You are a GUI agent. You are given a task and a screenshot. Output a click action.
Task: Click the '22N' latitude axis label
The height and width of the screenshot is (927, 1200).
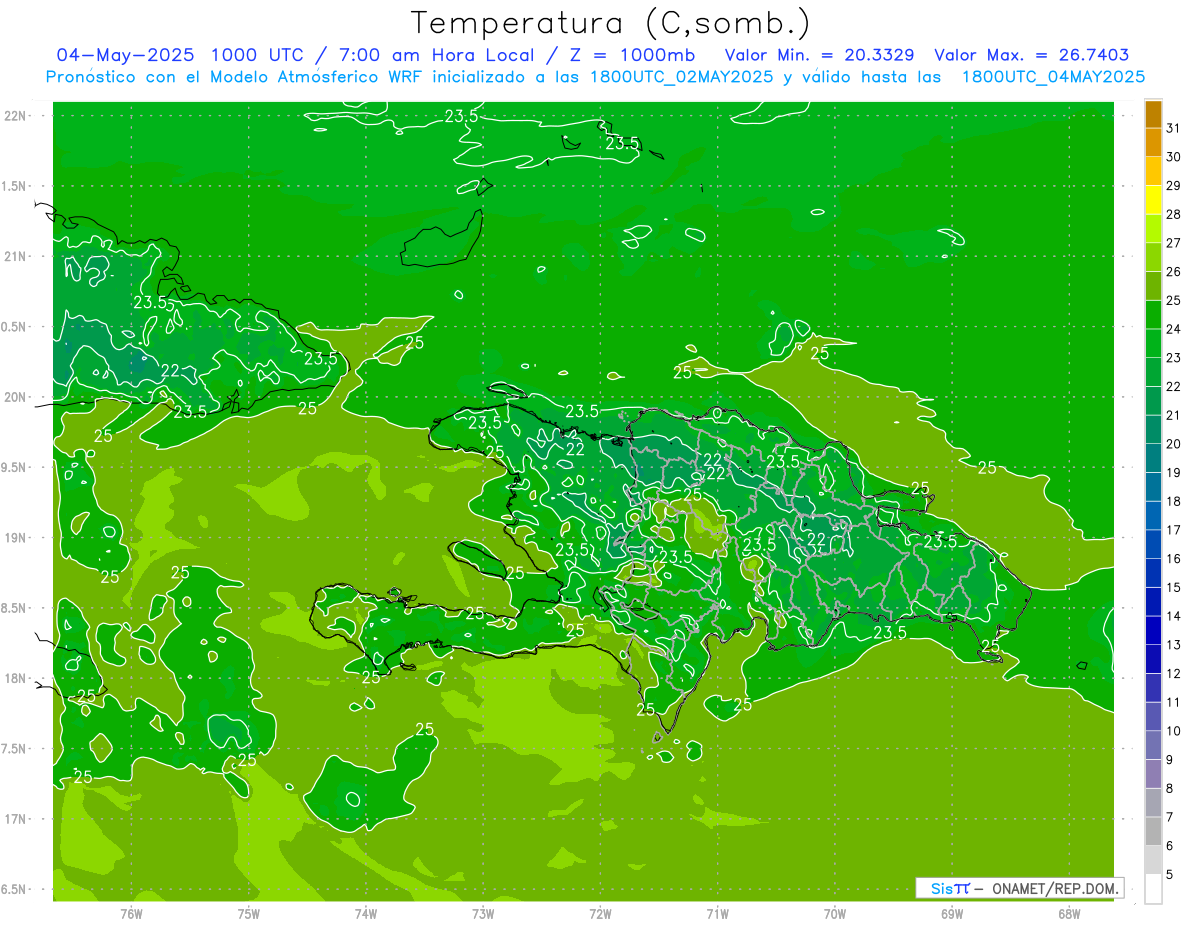point(15,115)
